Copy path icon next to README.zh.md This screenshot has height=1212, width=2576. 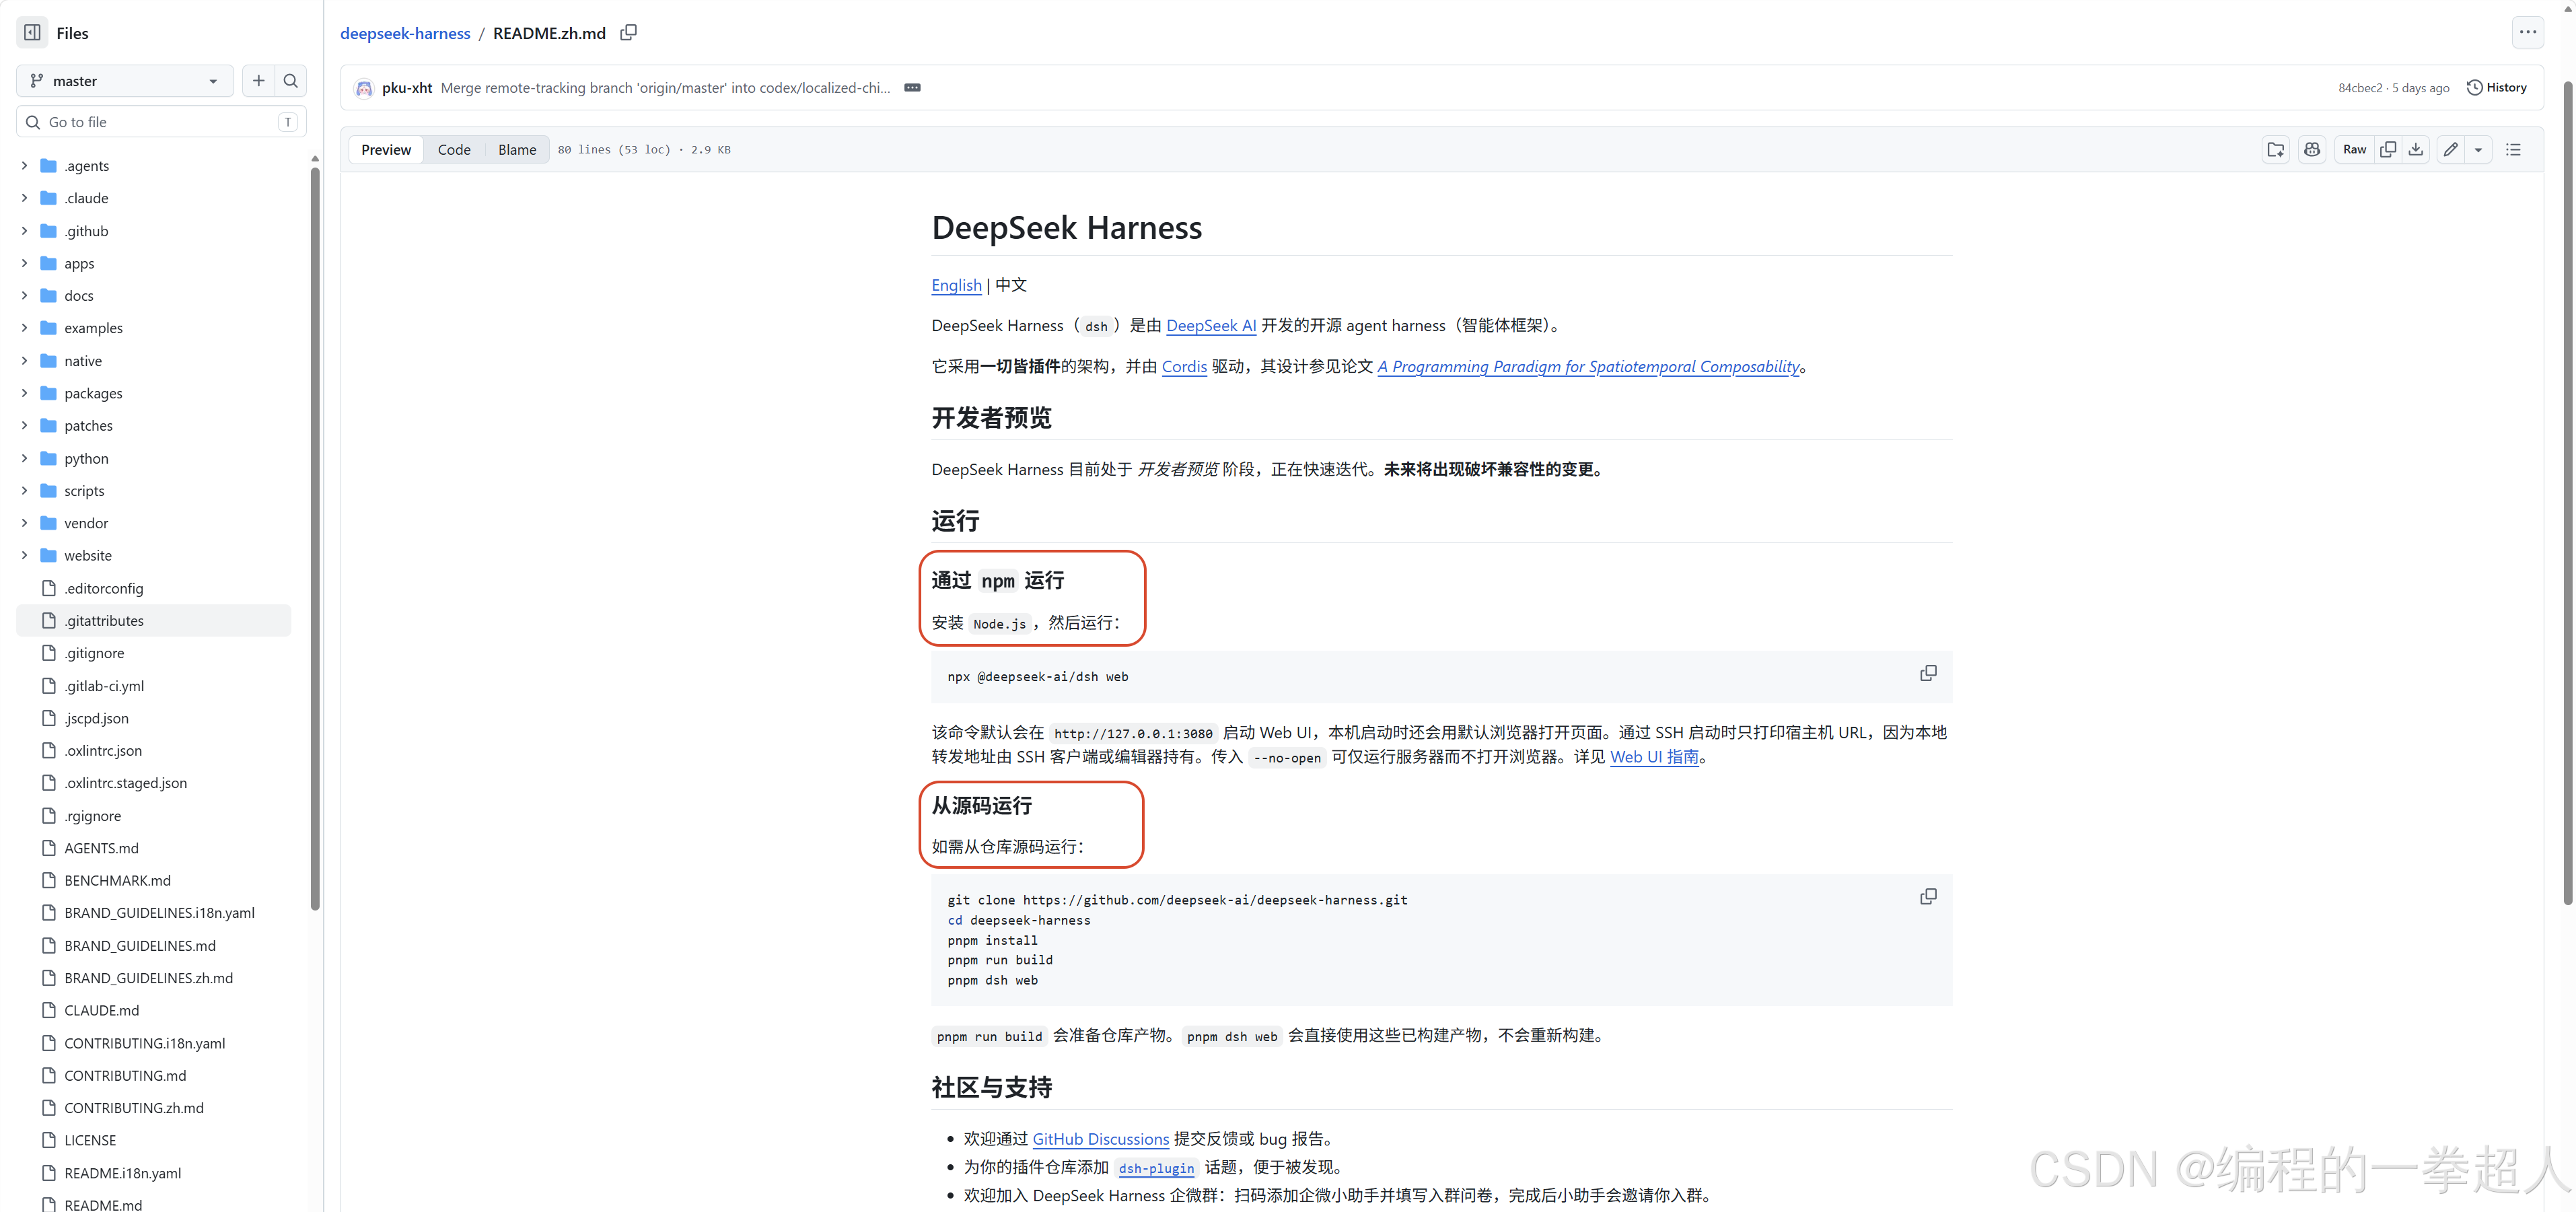pyautogui.click(x=628, y=32)
